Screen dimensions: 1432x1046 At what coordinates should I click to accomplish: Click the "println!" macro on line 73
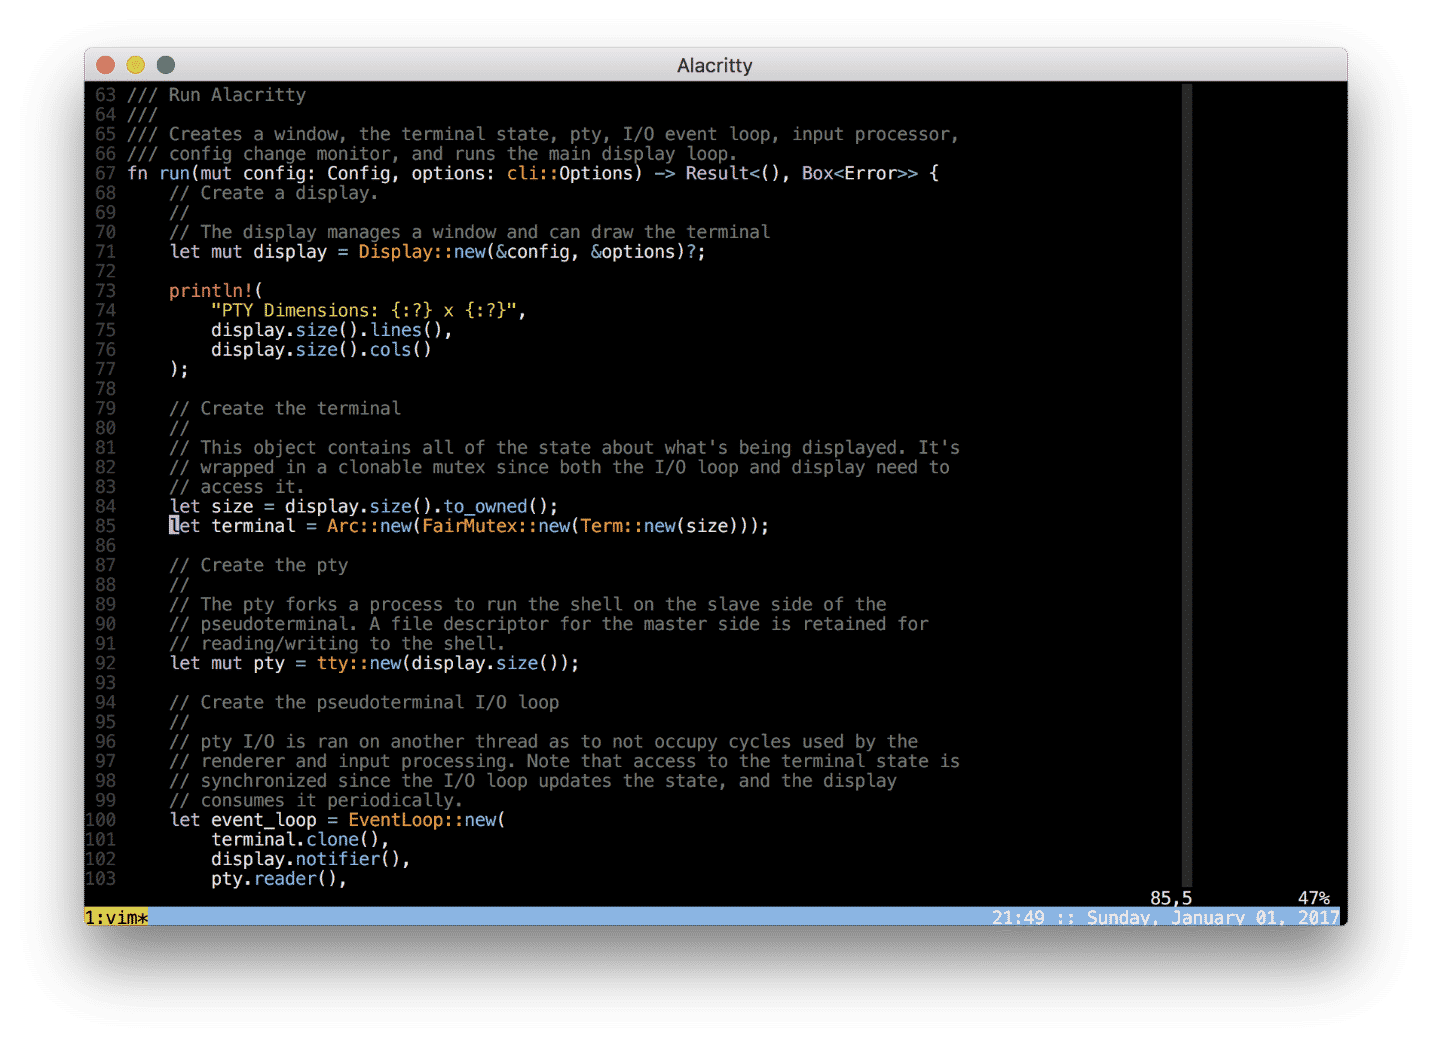click(209, 290)
